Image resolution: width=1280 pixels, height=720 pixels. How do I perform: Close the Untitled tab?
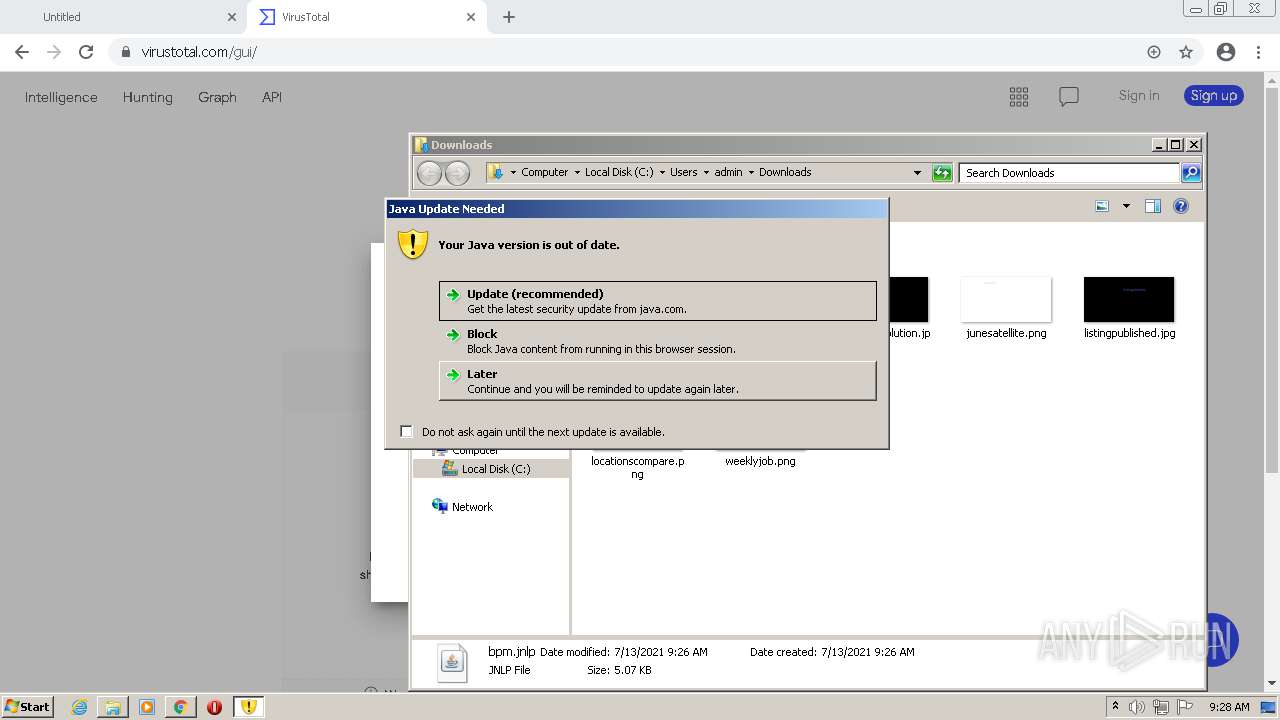232,17
